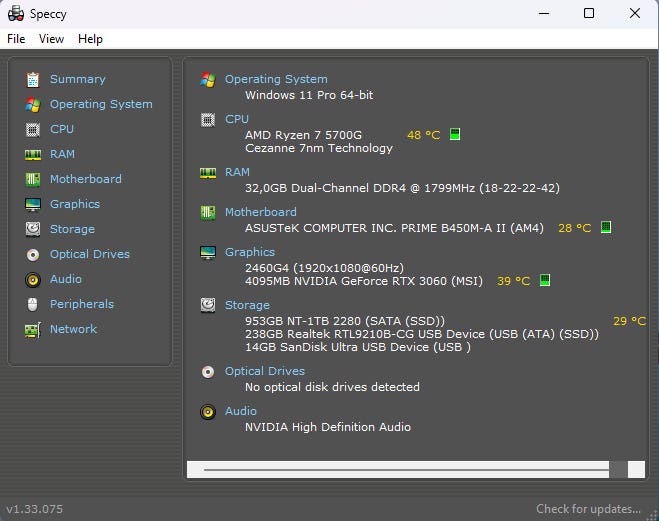Click the 29 °C storage temperature value
The width and height of the screenshot is (659, 521).
pyautogui.click(x=630, y=321)
